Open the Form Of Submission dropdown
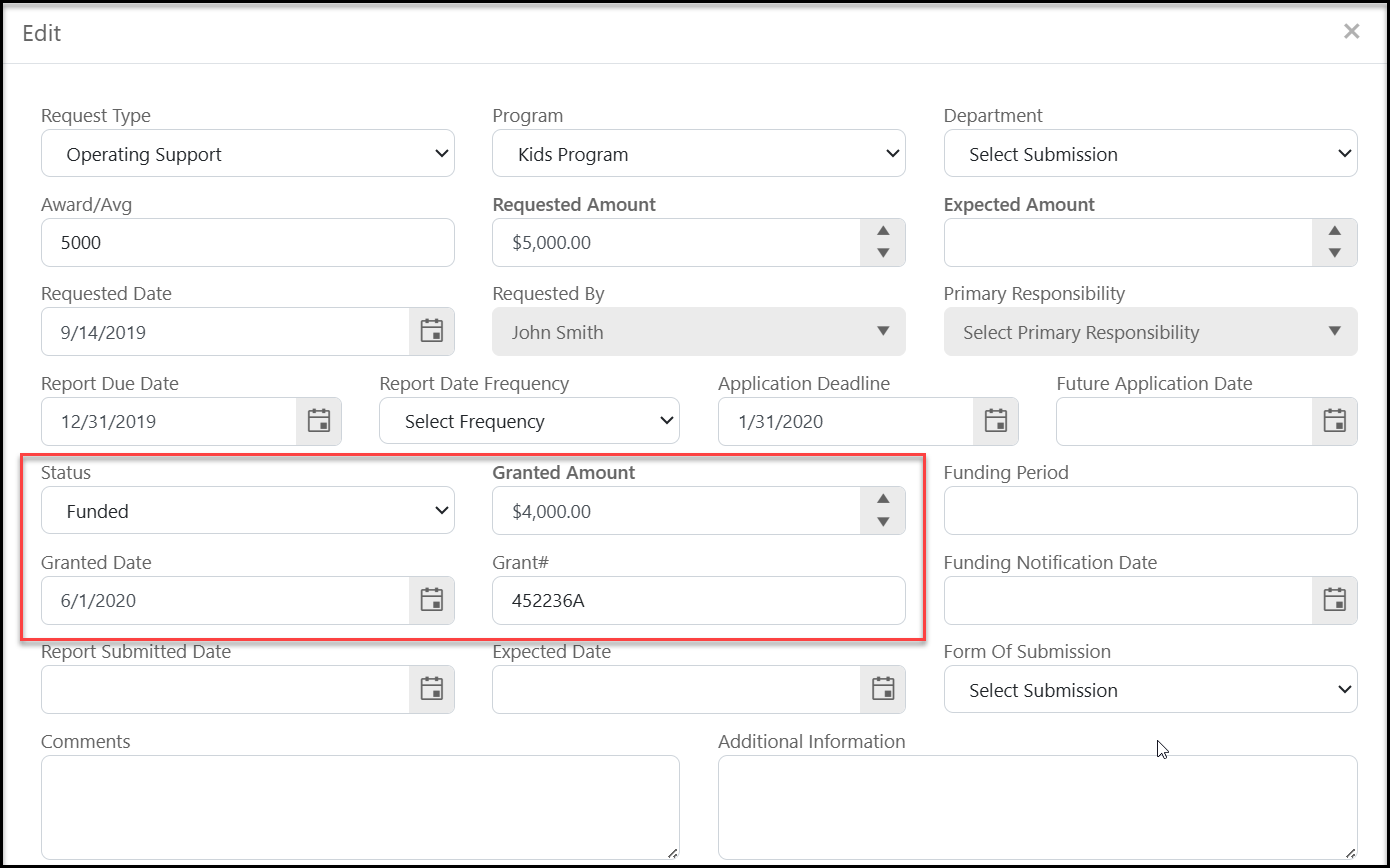The image size is (1390, 868). (1151, 690)
